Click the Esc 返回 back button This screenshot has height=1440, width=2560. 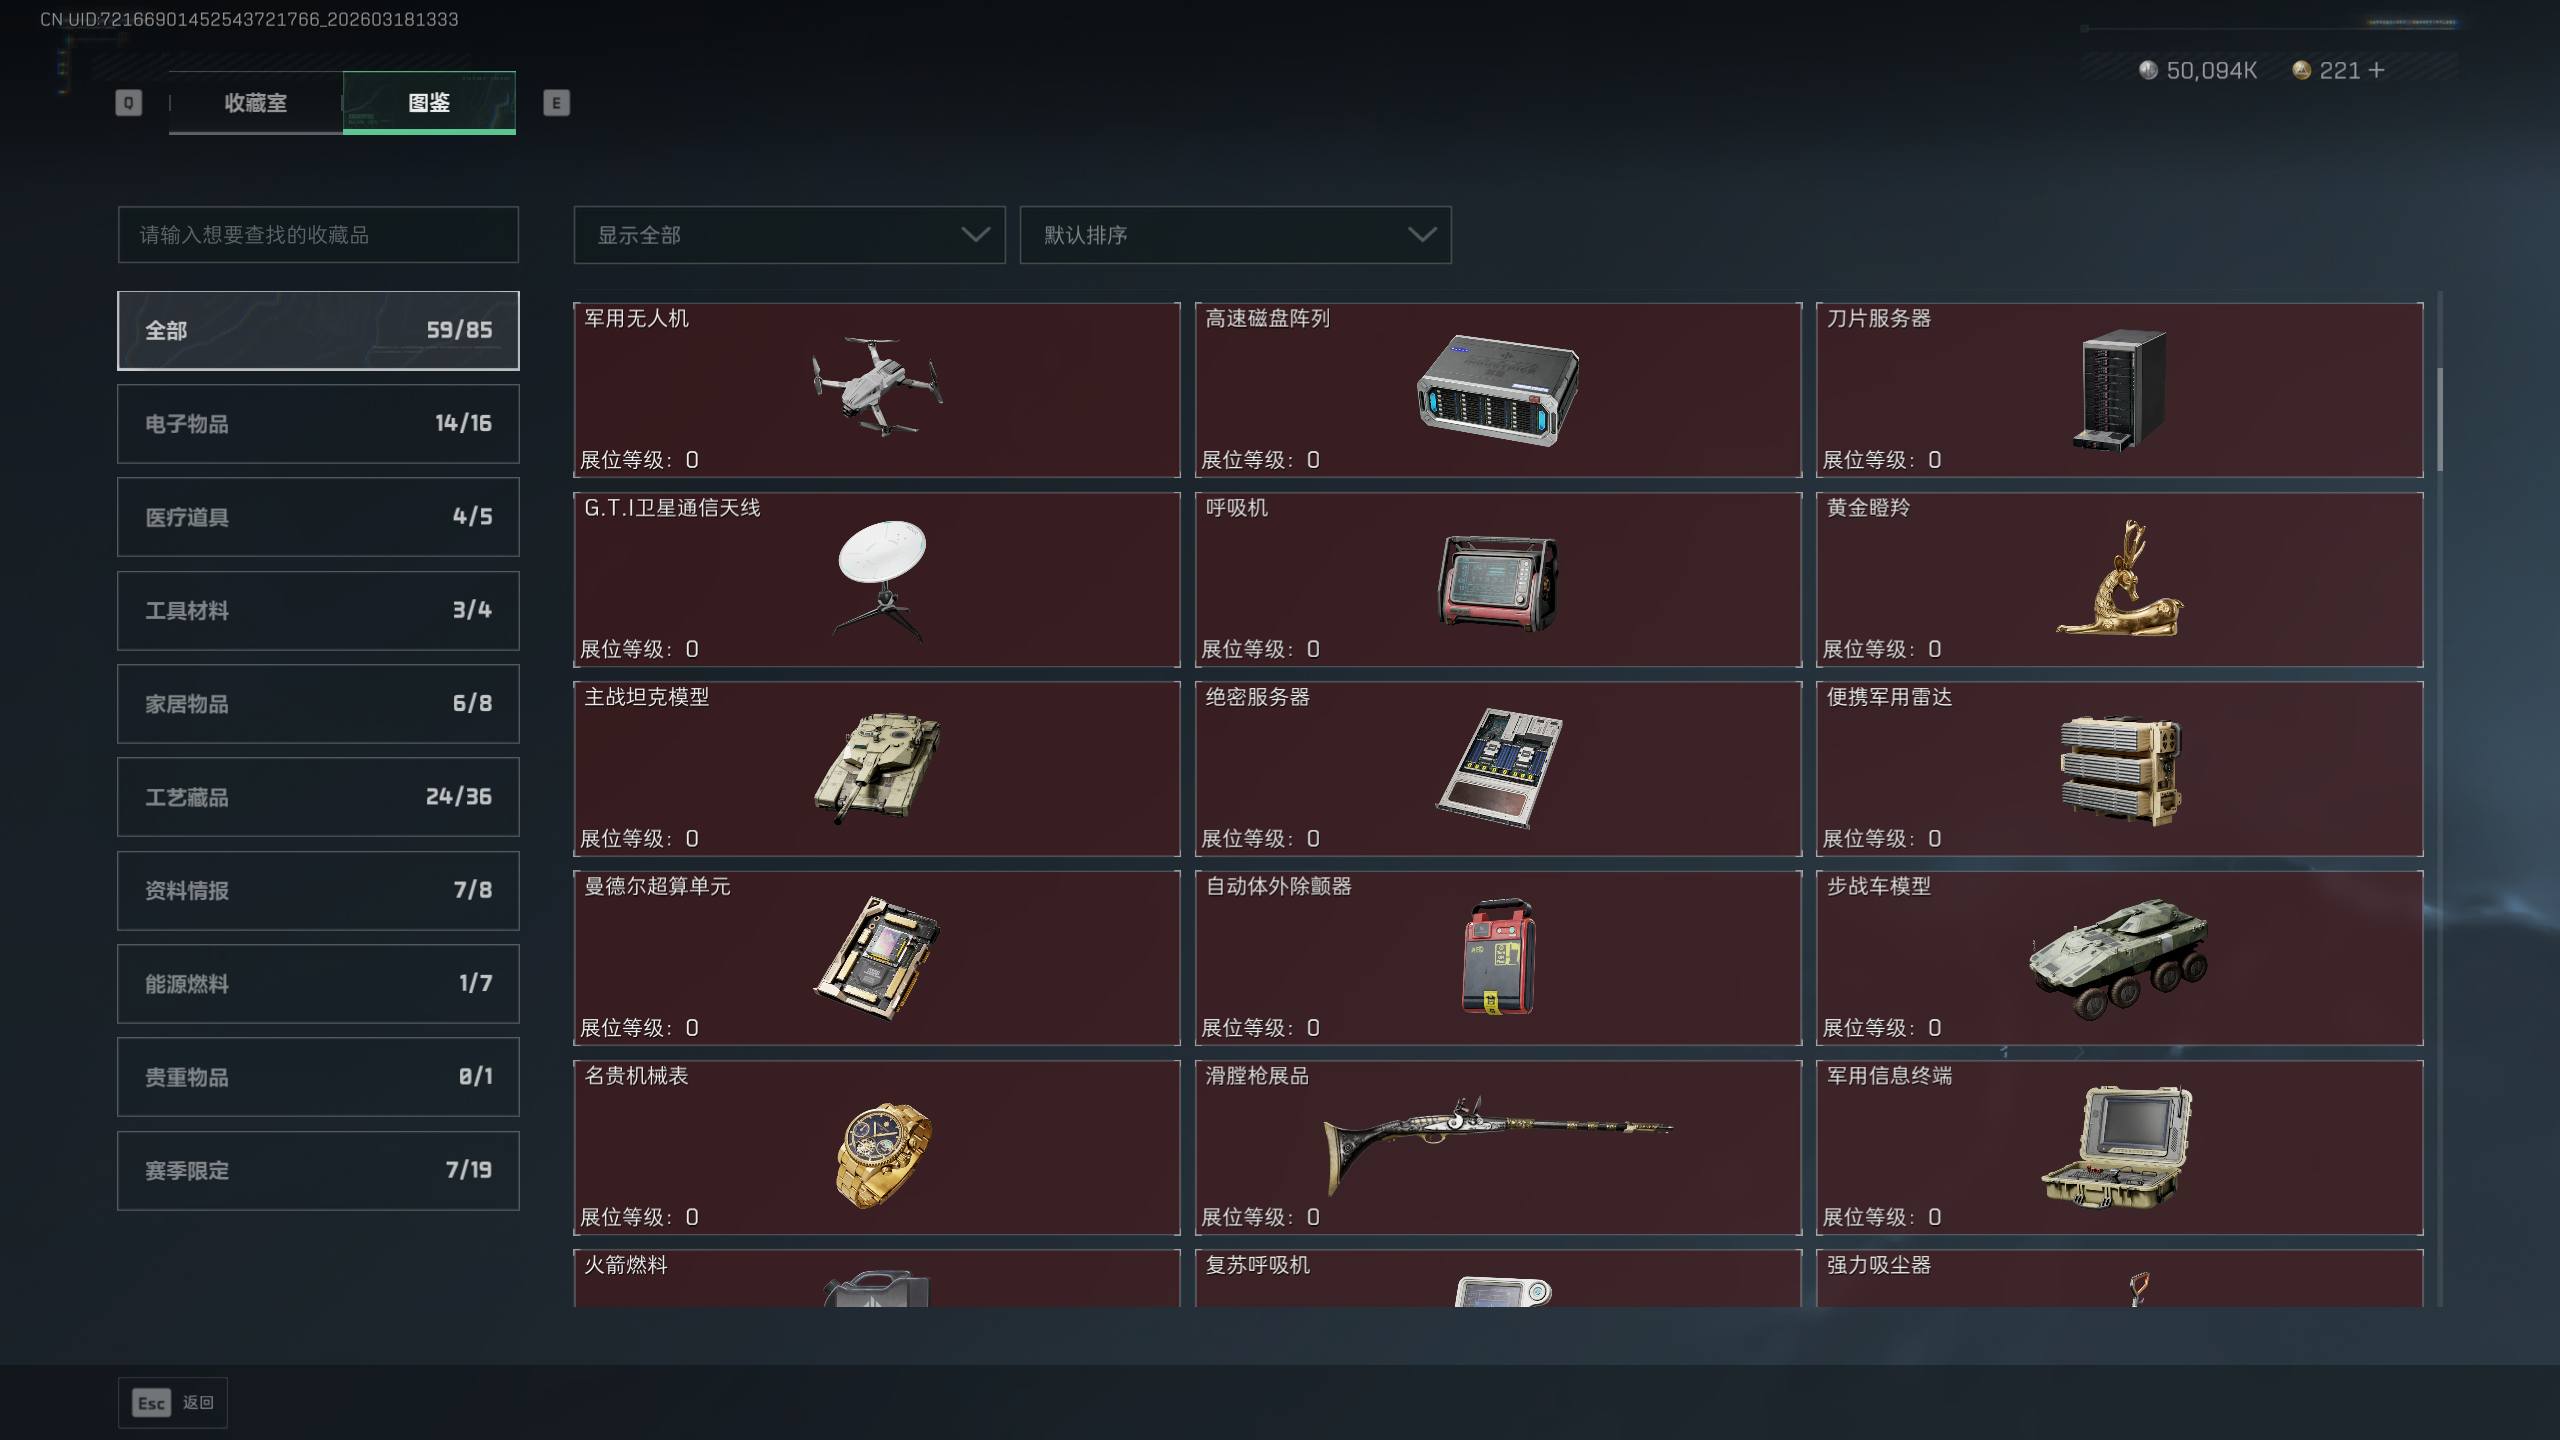coord(173,1403)
